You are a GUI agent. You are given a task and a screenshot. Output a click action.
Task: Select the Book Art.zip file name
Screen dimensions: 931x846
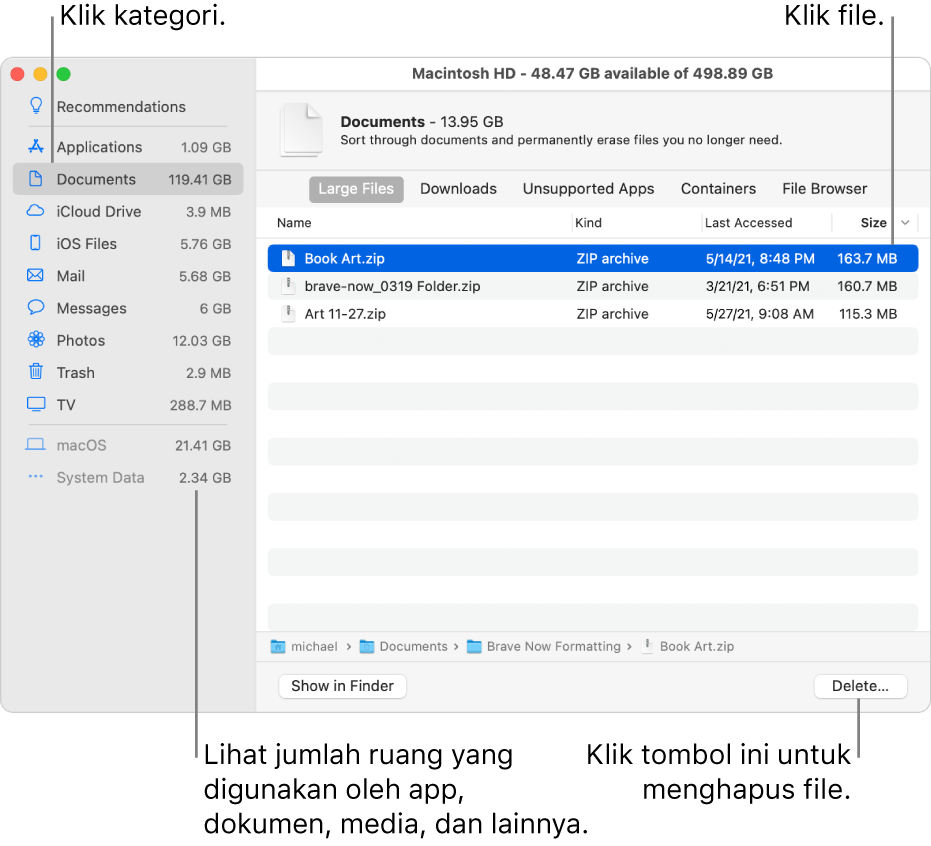(344, 258)
